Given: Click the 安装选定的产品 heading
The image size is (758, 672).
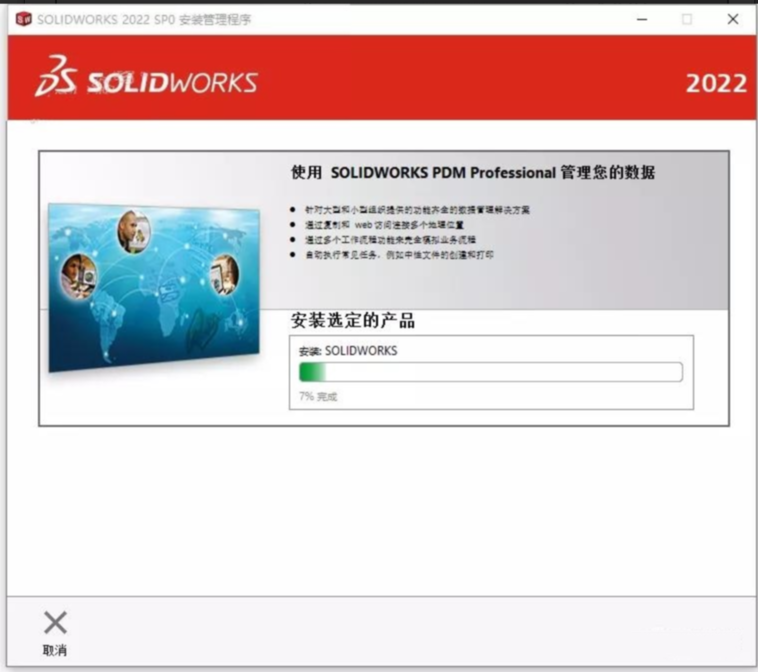Looking at the screenshot, I should pos(352,322).
